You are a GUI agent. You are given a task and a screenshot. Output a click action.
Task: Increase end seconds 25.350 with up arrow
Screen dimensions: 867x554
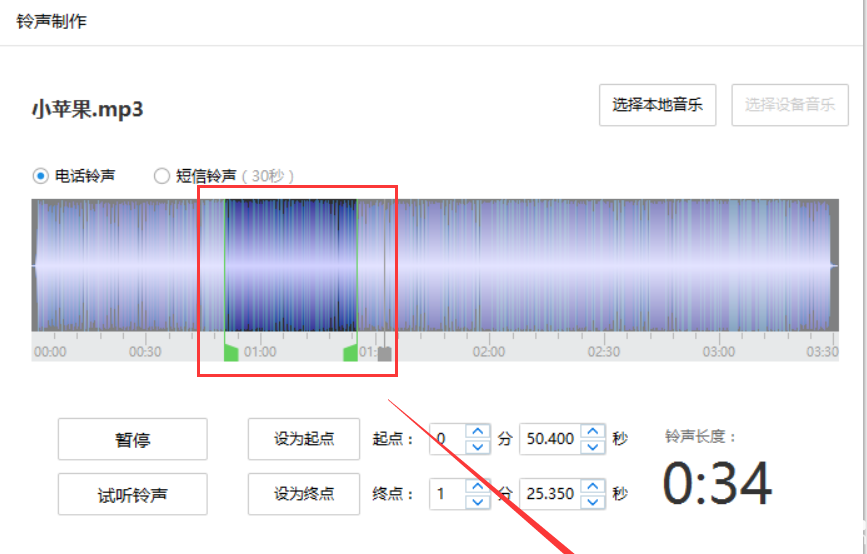pos(593,486)
